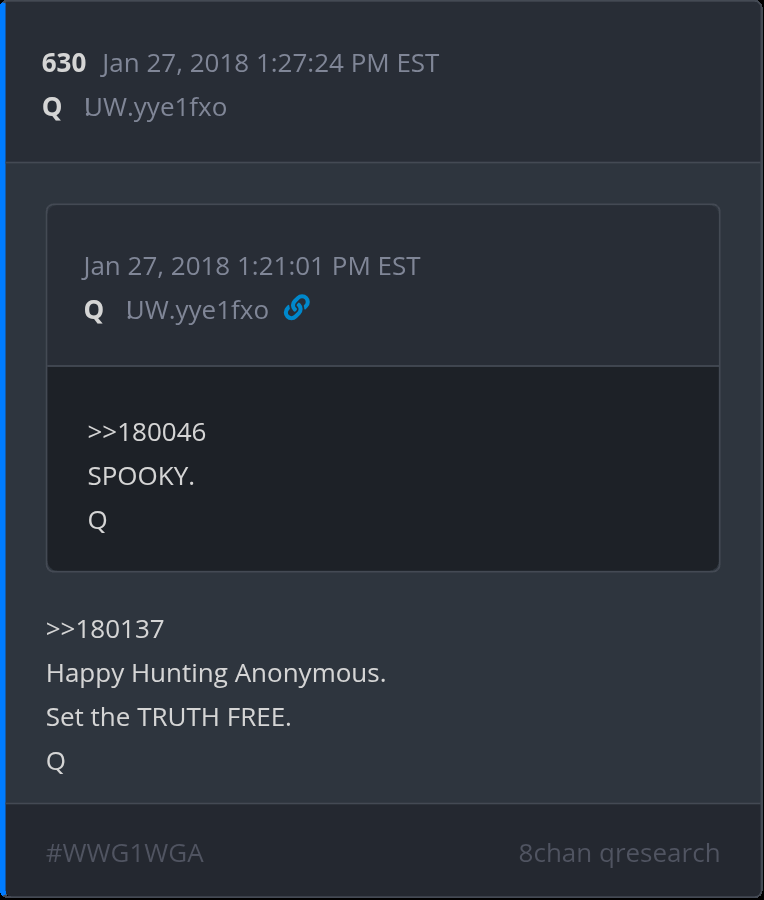Click the chain link icon in quoted post
This screenshot has height=900, width=764.
tap(296, 309)
